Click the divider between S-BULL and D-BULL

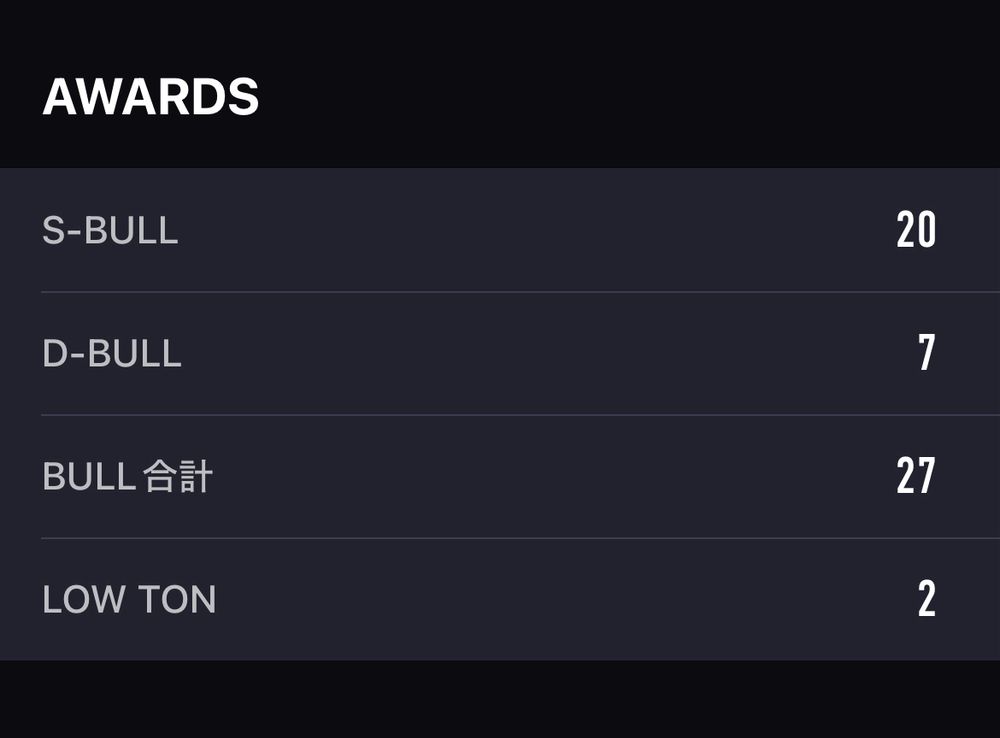tap(520, 292)
